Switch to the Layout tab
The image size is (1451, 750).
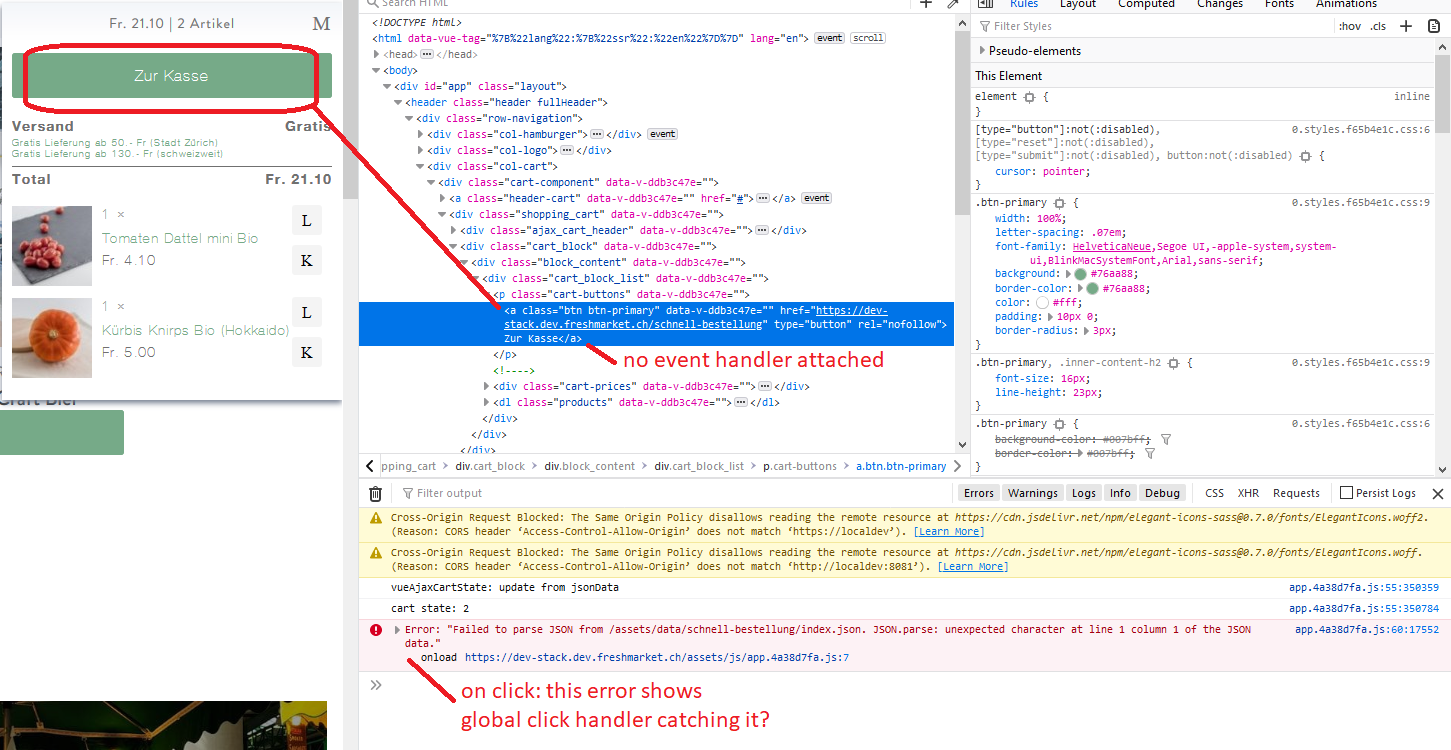point(1078,4)
